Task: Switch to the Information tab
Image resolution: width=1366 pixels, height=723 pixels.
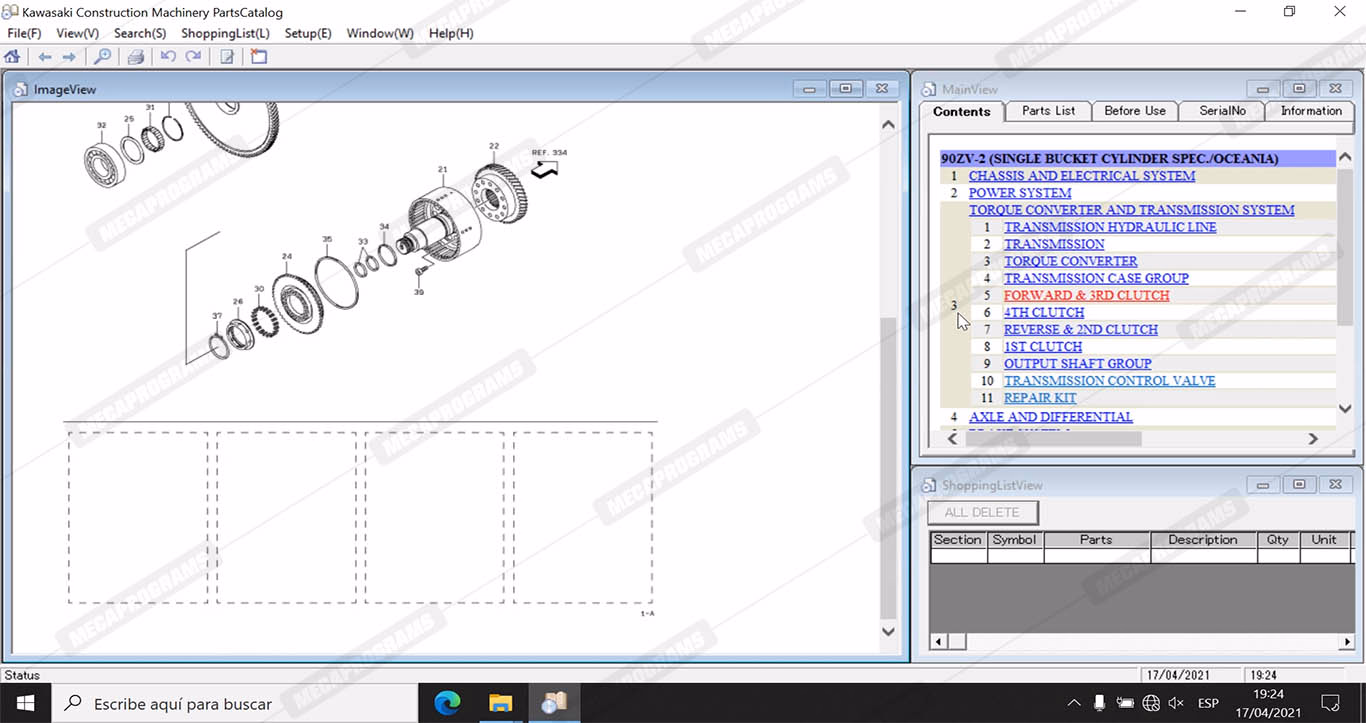Action: [1310, 111]
